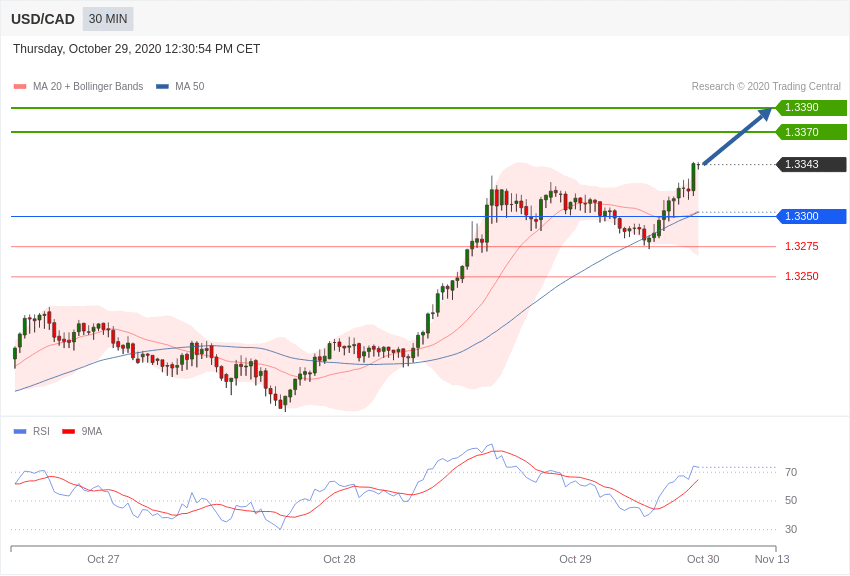
Task: Click the RSI legend label
Action: tap(41, 431)
